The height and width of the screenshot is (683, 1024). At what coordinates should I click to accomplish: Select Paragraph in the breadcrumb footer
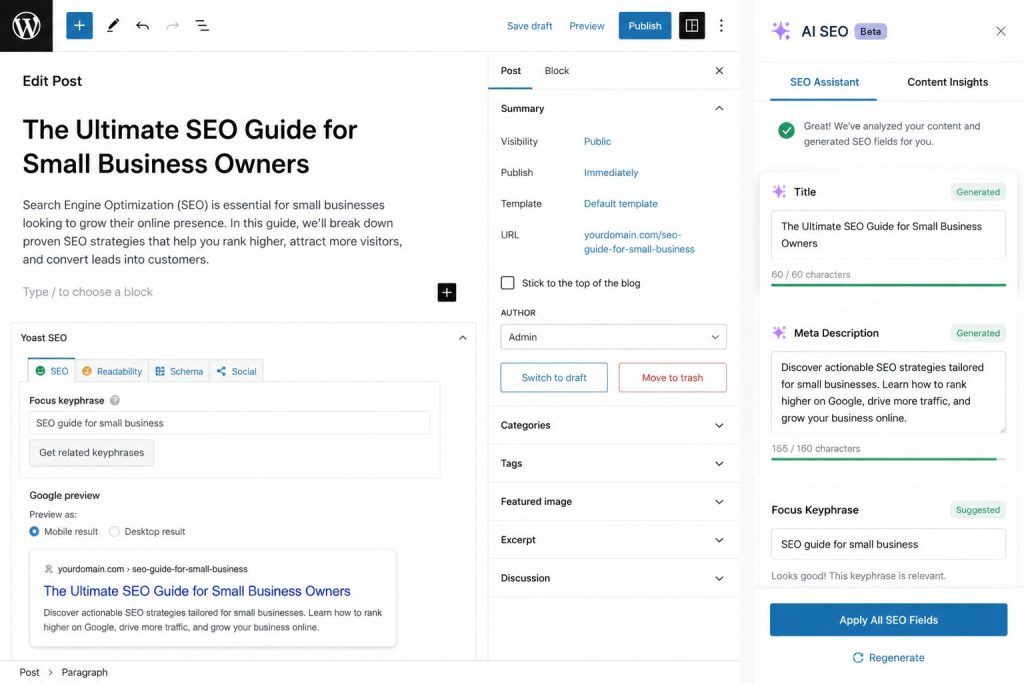[x=84, y=672]
